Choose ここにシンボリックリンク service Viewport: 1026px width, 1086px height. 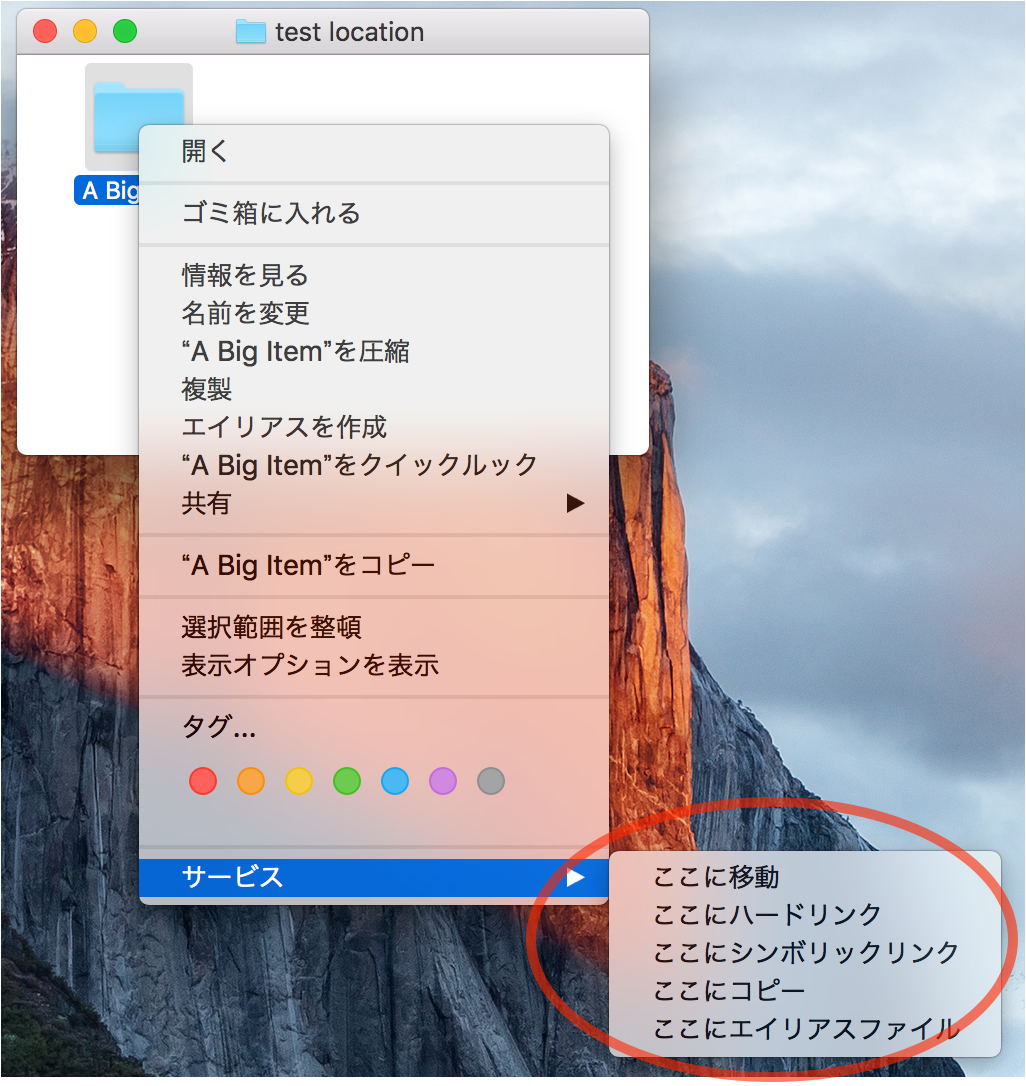(805, 953)
